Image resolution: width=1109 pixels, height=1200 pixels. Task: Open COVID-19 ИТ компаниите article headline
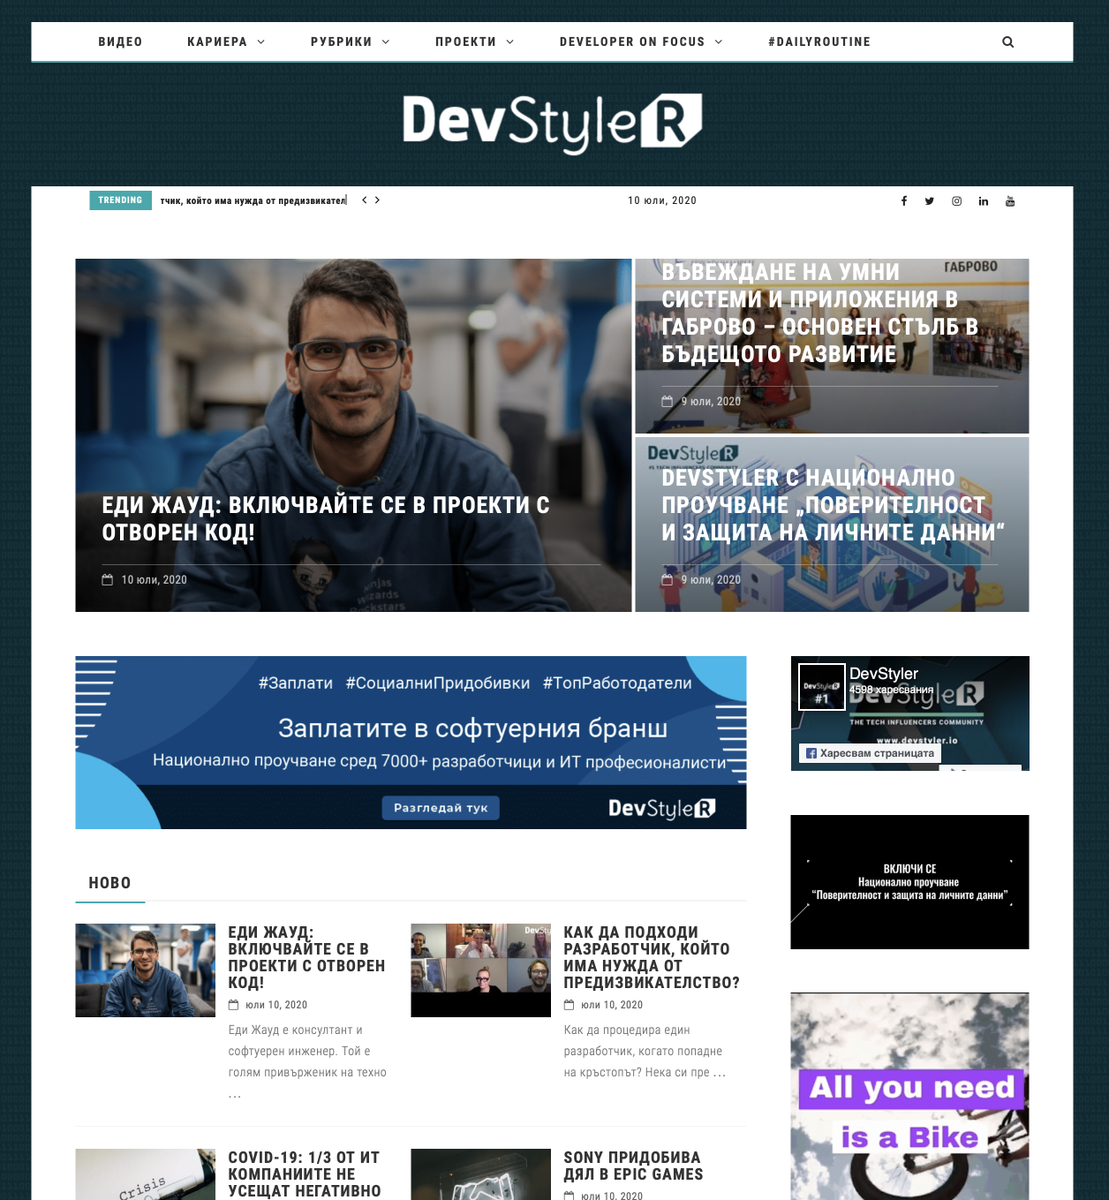coord(304,1174)
